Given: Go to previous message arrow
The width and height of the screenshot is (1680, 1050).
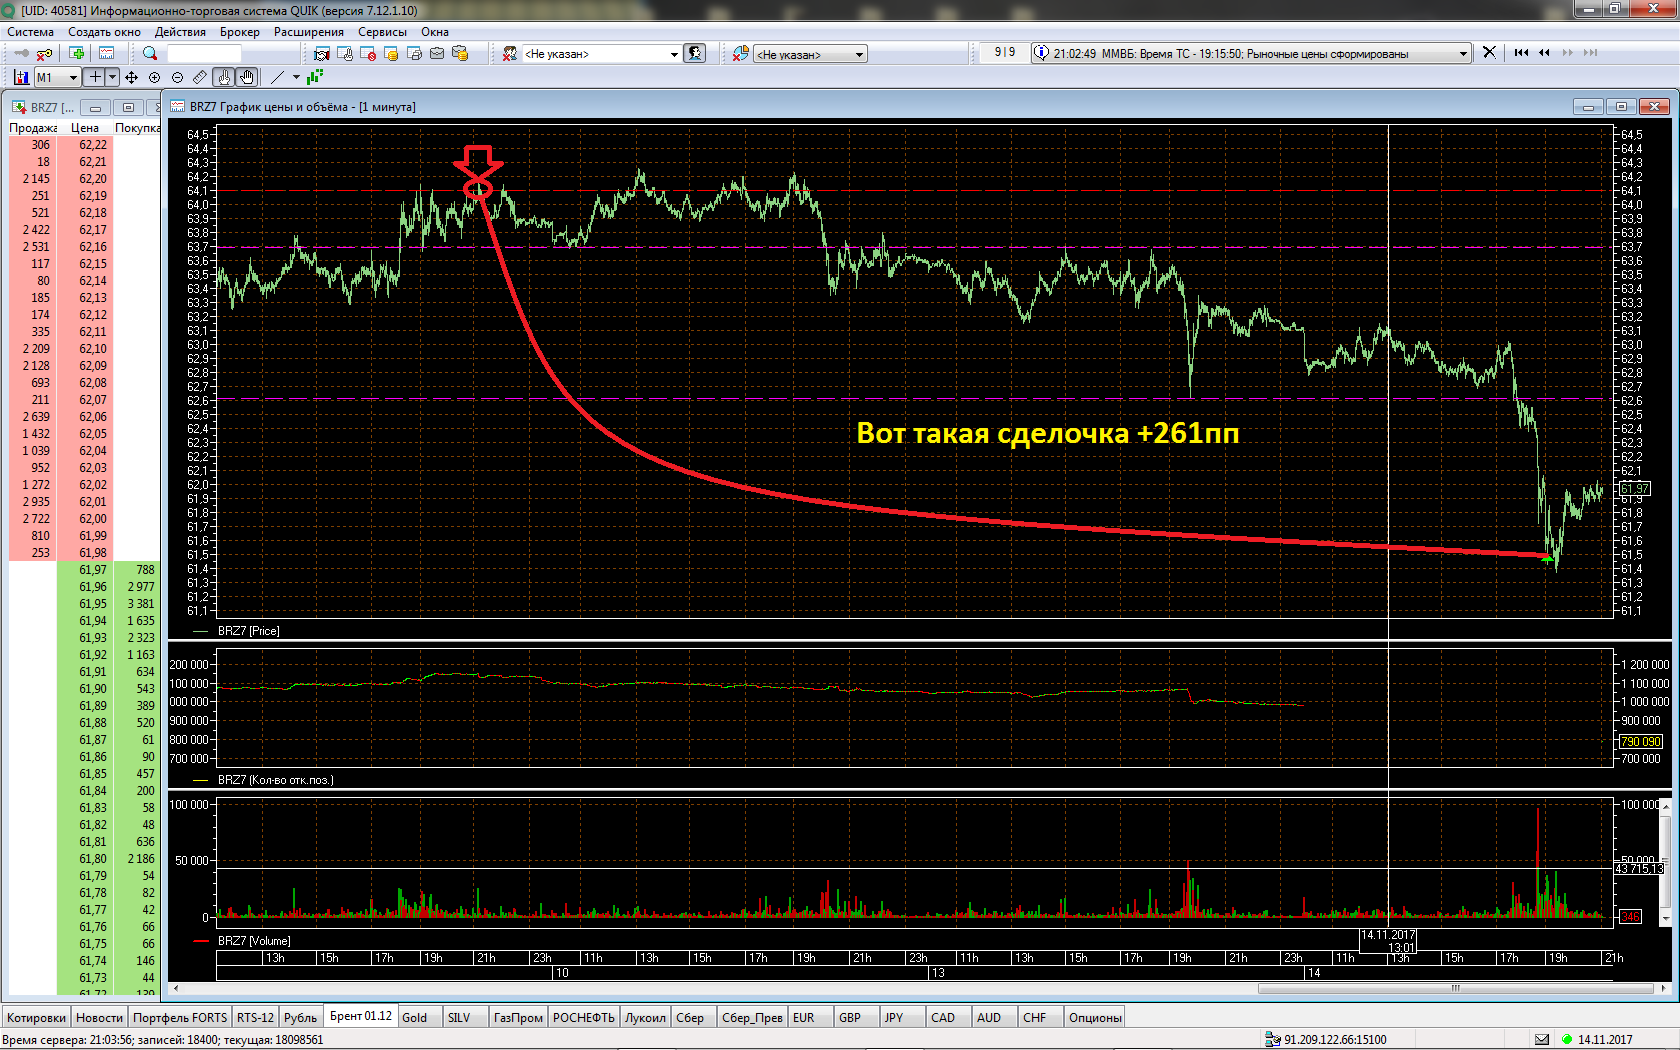Looking at the screenshot, I should 1544,52.
